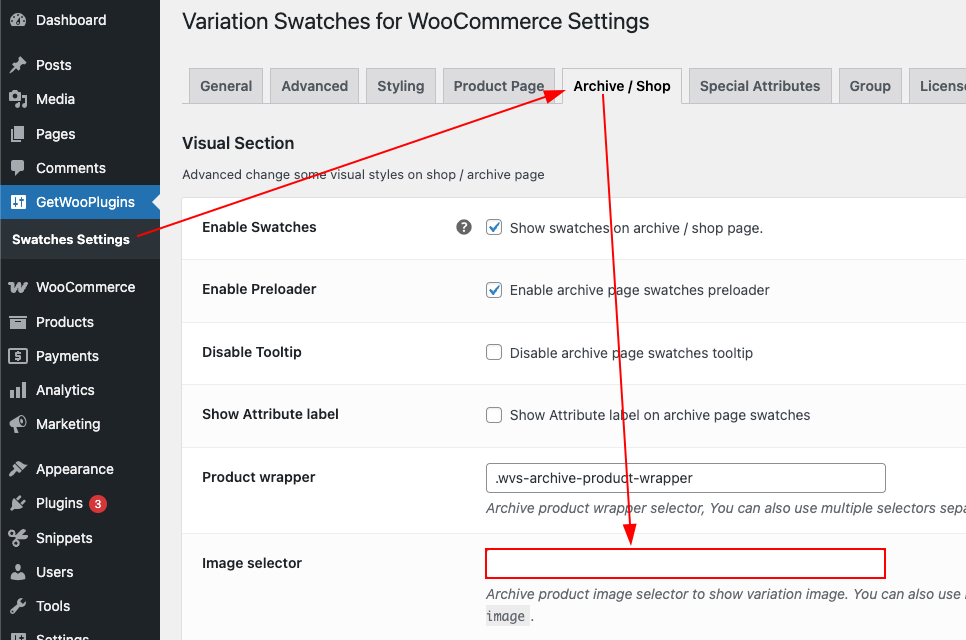The width and height of the screenshot is (966, 640).
Task: Open the Special Attributes tab
Action: (x=760, y=86)
